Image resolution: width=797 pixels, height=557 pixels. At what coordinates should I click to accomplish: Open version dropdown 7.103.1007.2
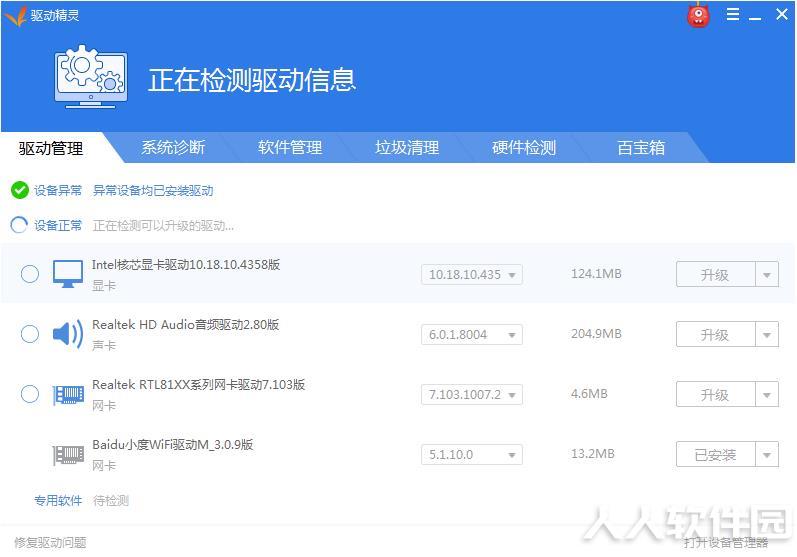pyautogui.click(x=472, y=394)
